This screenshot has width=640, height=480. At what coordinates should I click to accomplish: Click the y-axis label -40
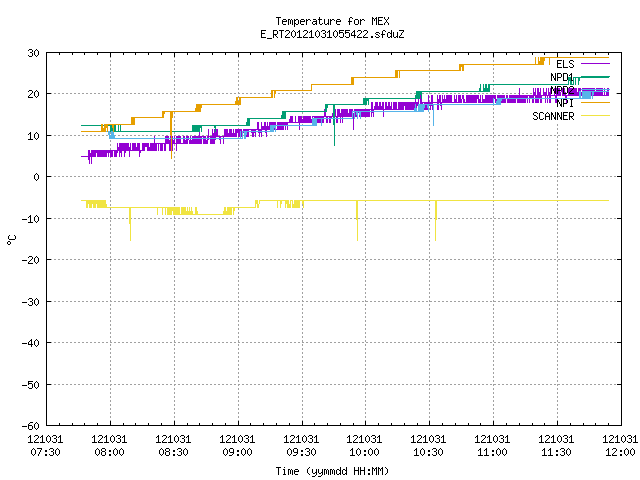pyautogui.click(x=31, y=343)
